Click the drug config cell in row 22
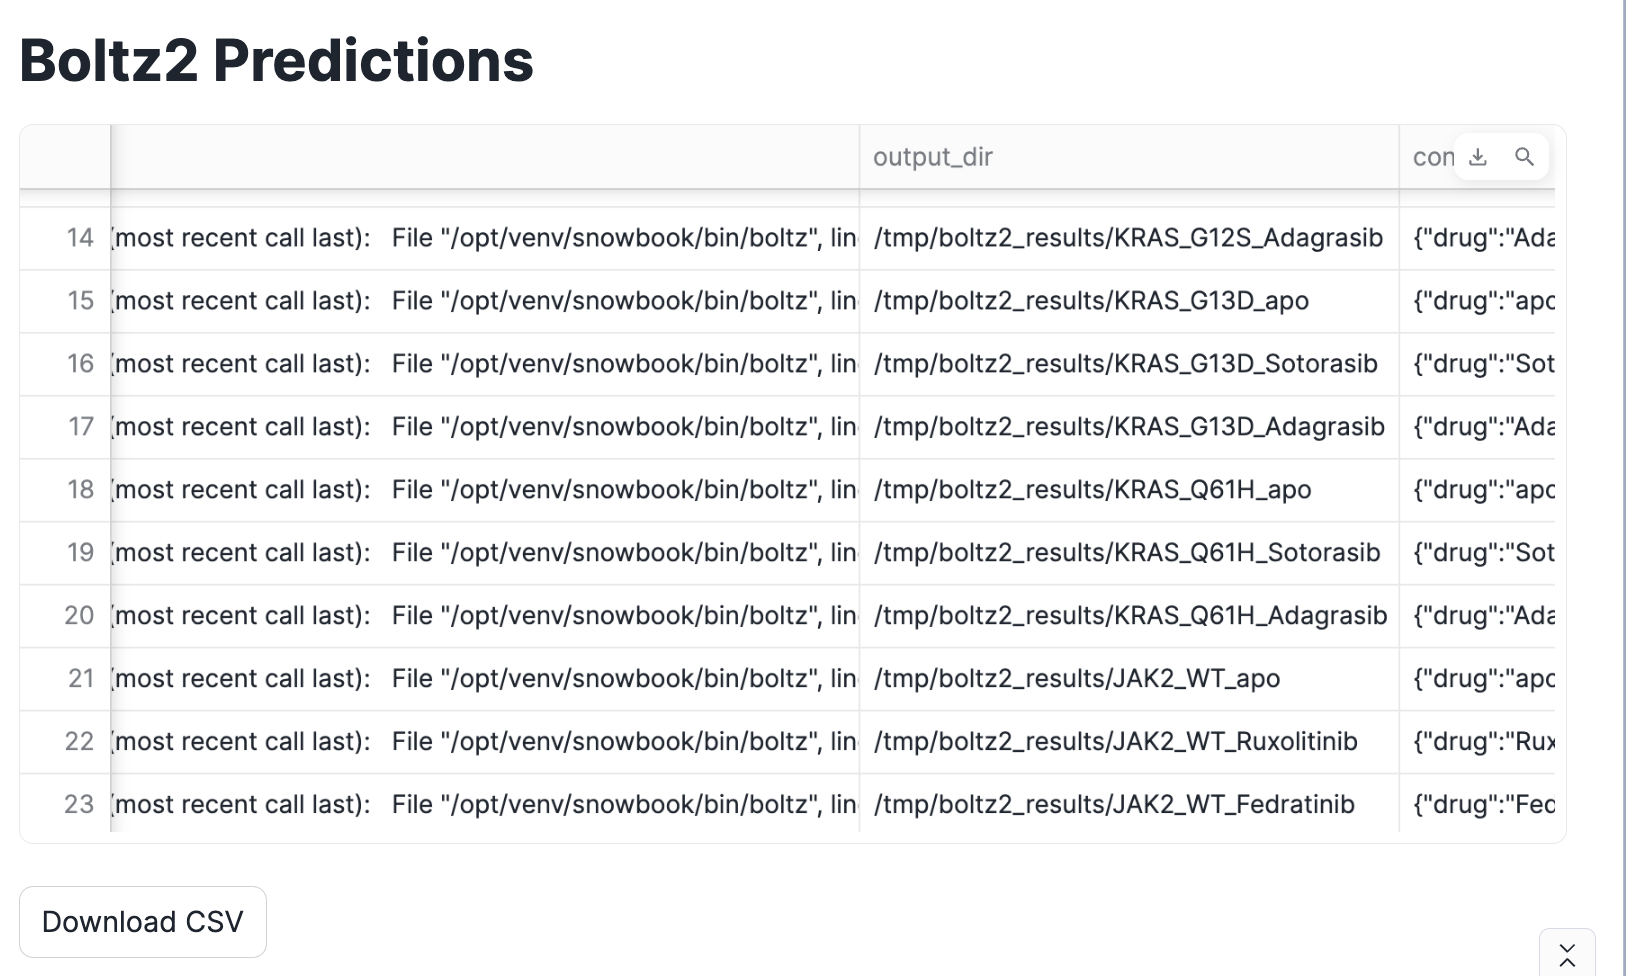The width and height of the screenshot is (1626, 976). (1483, 742)
